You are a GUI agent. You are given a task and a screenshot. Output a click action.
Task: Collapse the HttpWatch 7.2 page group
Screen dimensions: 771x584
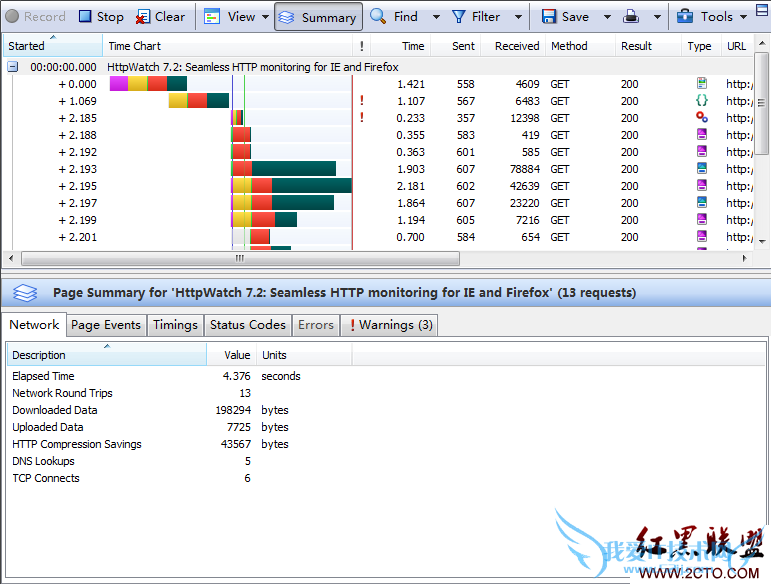(13, 67)
